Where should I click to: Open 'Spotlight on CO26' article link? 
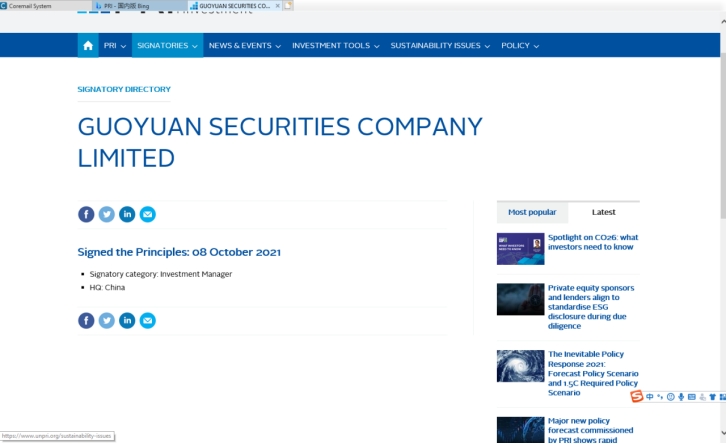[593, 242]
